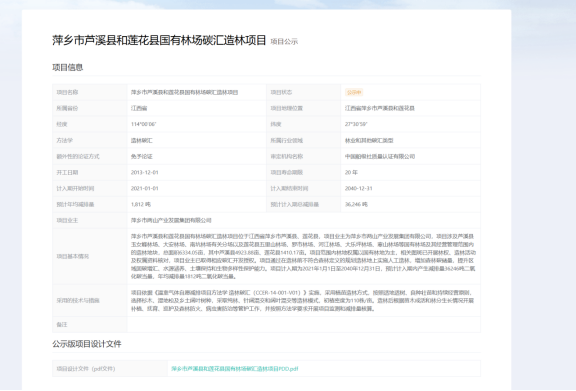Click the 项目公示 label beside the title
The height and width of the screenshot is (391, 576).
(x=284, y=42)
